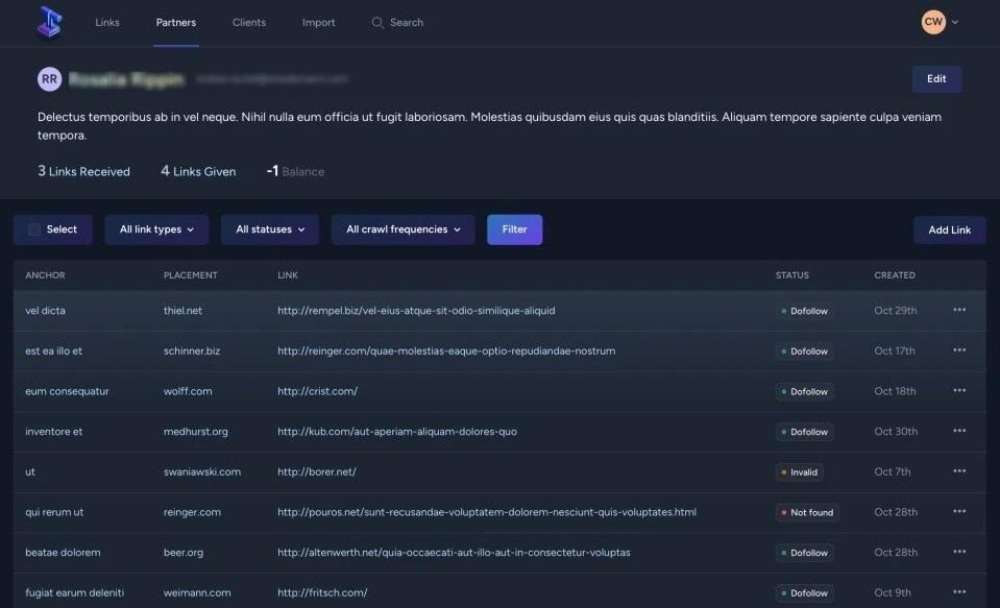Click the RR partner avatar
1000x608 pixels.
(50, 79)
